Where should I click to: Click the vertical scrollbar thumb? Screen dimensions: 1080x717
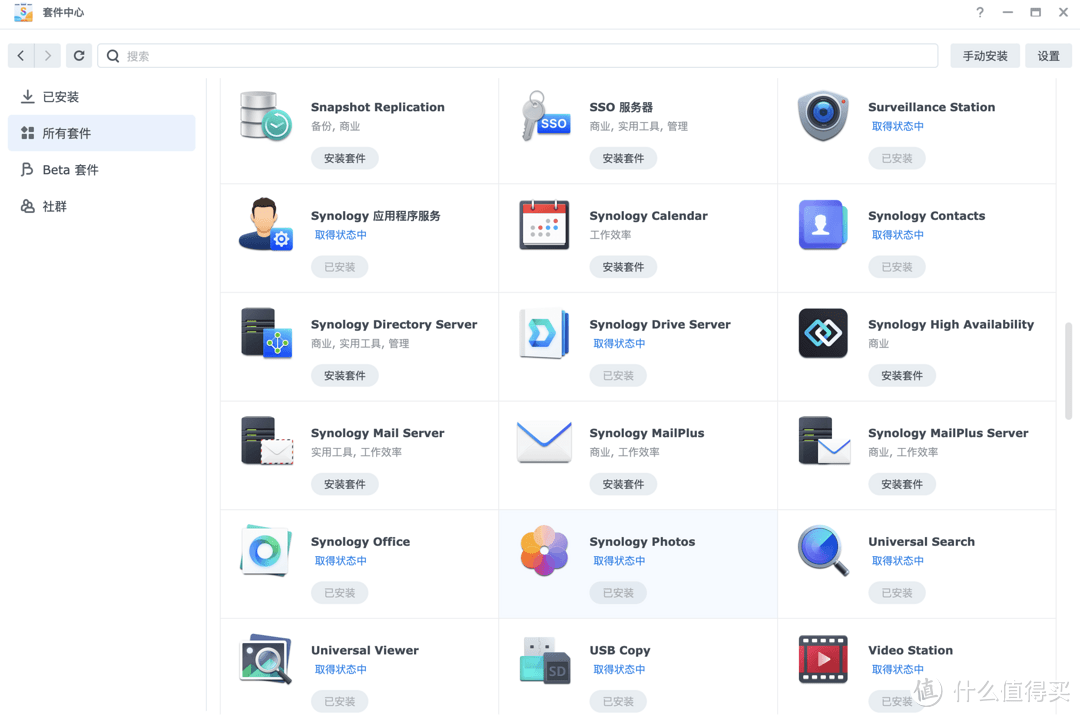pos(1068,371)
